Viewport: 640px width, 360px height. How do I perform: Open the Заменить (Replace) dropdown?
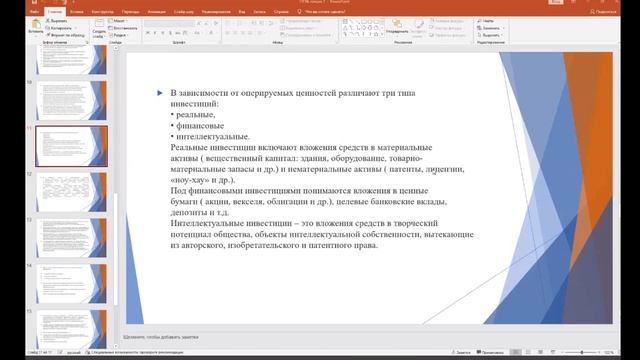[491, 28]
